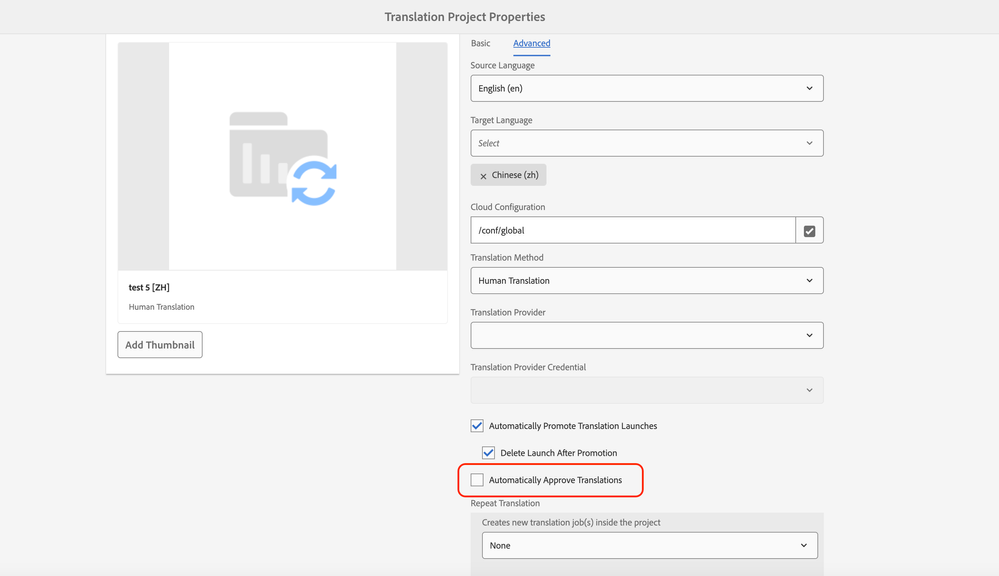Click the Translation Method chevron arrow
999x576 pixels.
pyautogui.click(x=809, y=281)
